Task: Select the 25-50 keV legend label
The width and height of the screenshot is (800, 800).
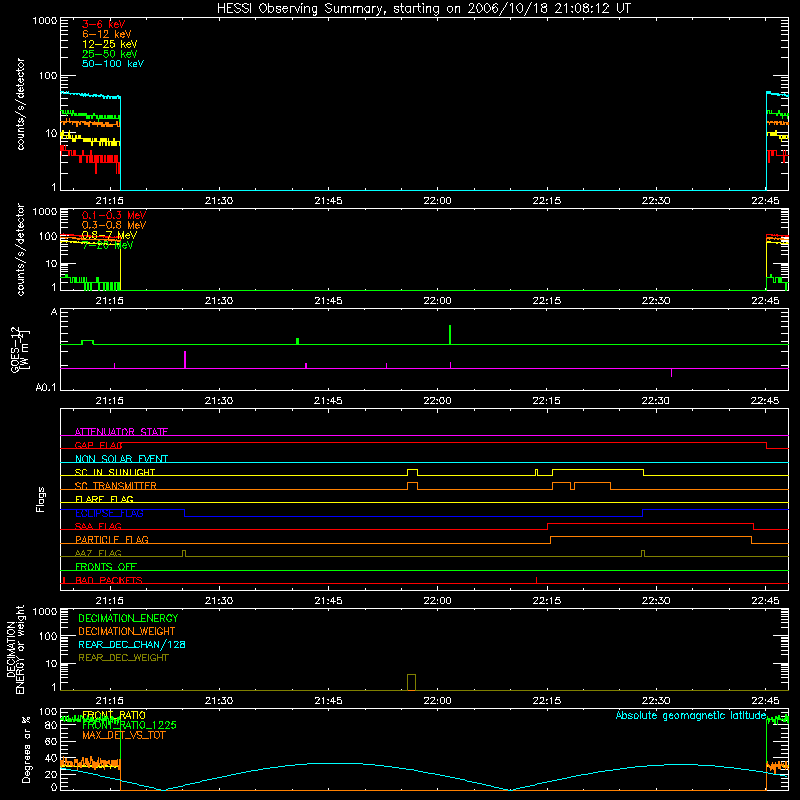Action: [109, 54]
